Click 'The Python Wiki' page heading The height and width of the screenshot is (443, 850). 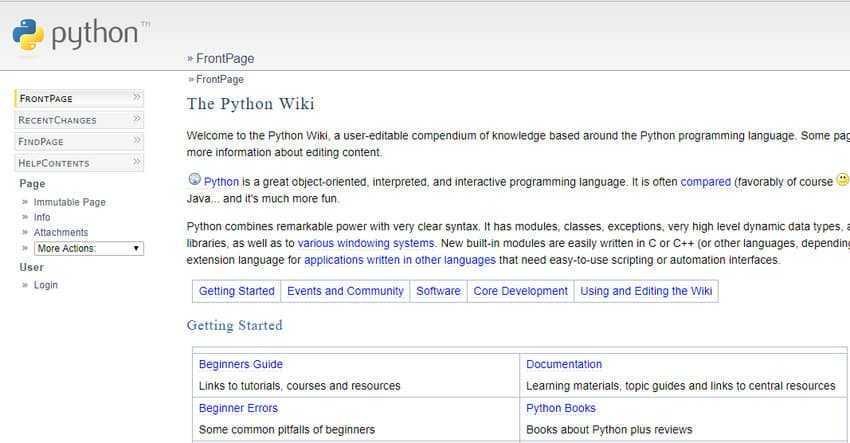(x=250, y=104)
